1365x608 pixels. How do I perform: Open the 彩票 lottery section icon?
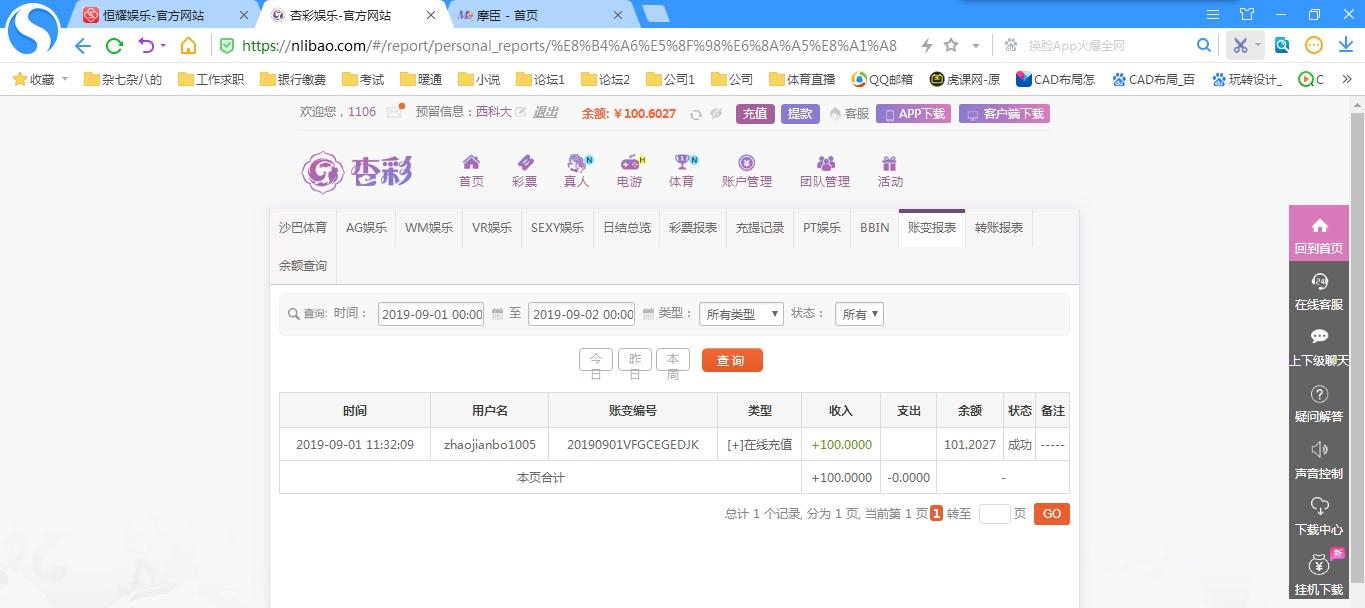[x=524, y=163]
